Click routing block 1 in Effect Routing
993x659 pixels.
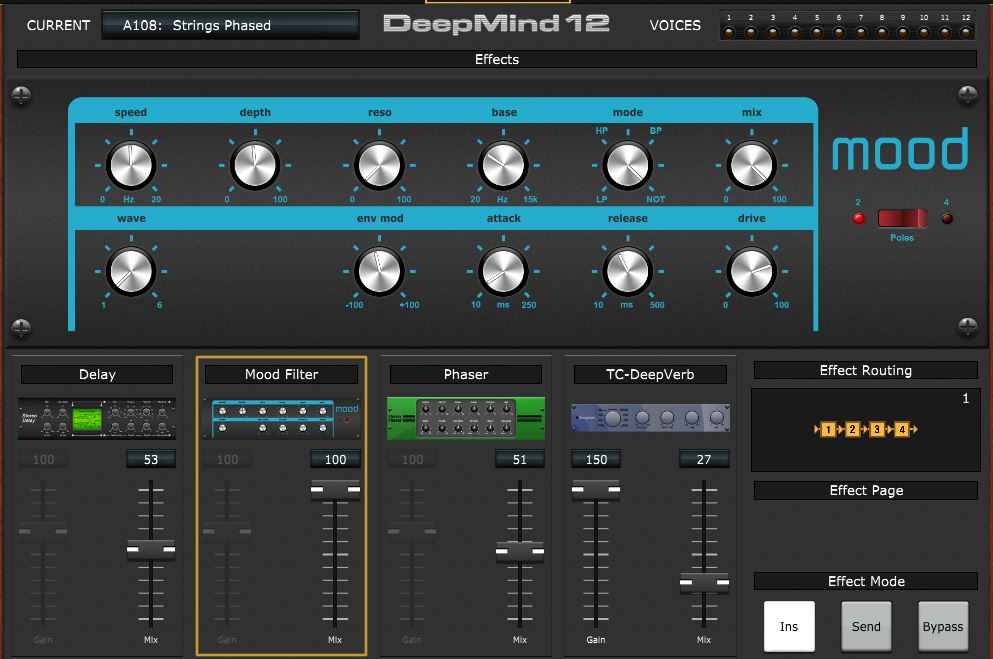828,430
